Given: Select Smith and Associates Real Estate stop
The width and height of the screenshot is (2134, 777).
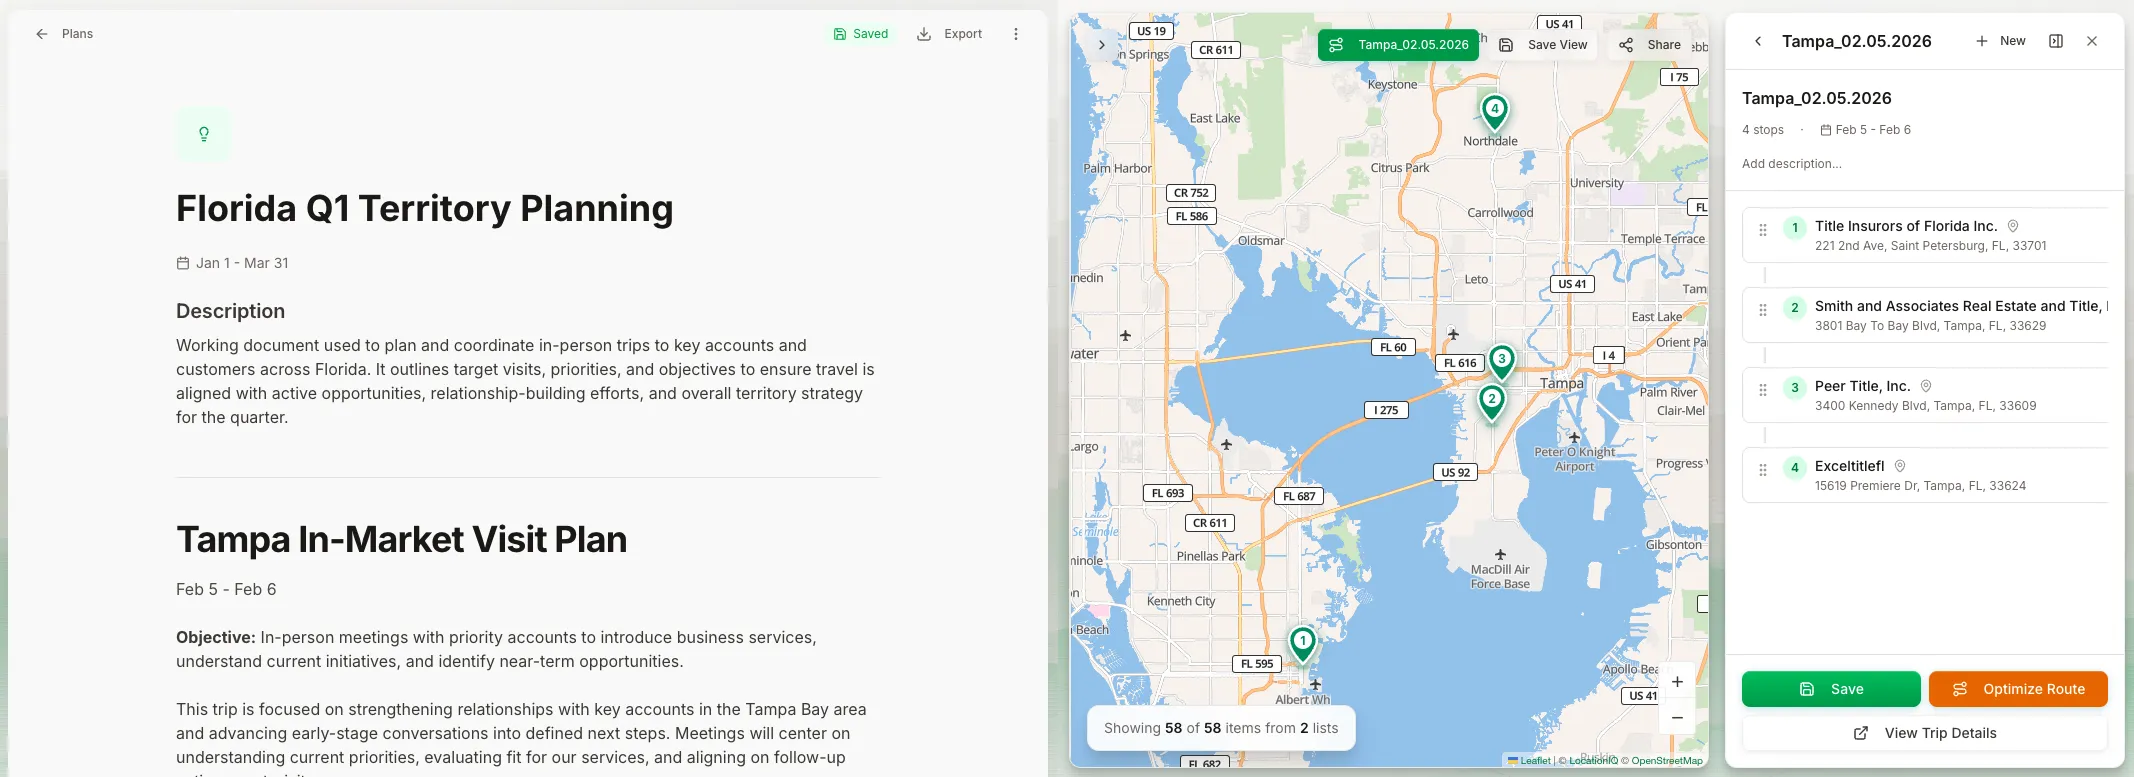Looking at the screenshot, I should 1925,315.
